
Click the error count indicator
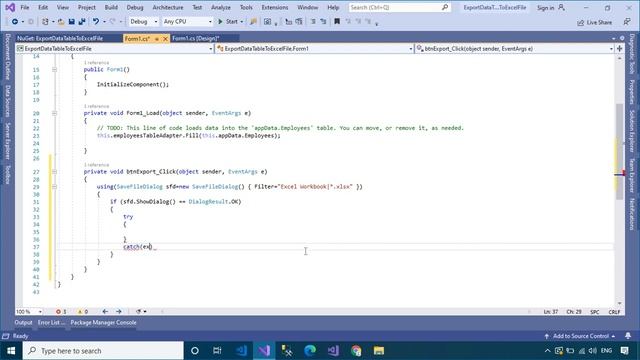(61, 312)
